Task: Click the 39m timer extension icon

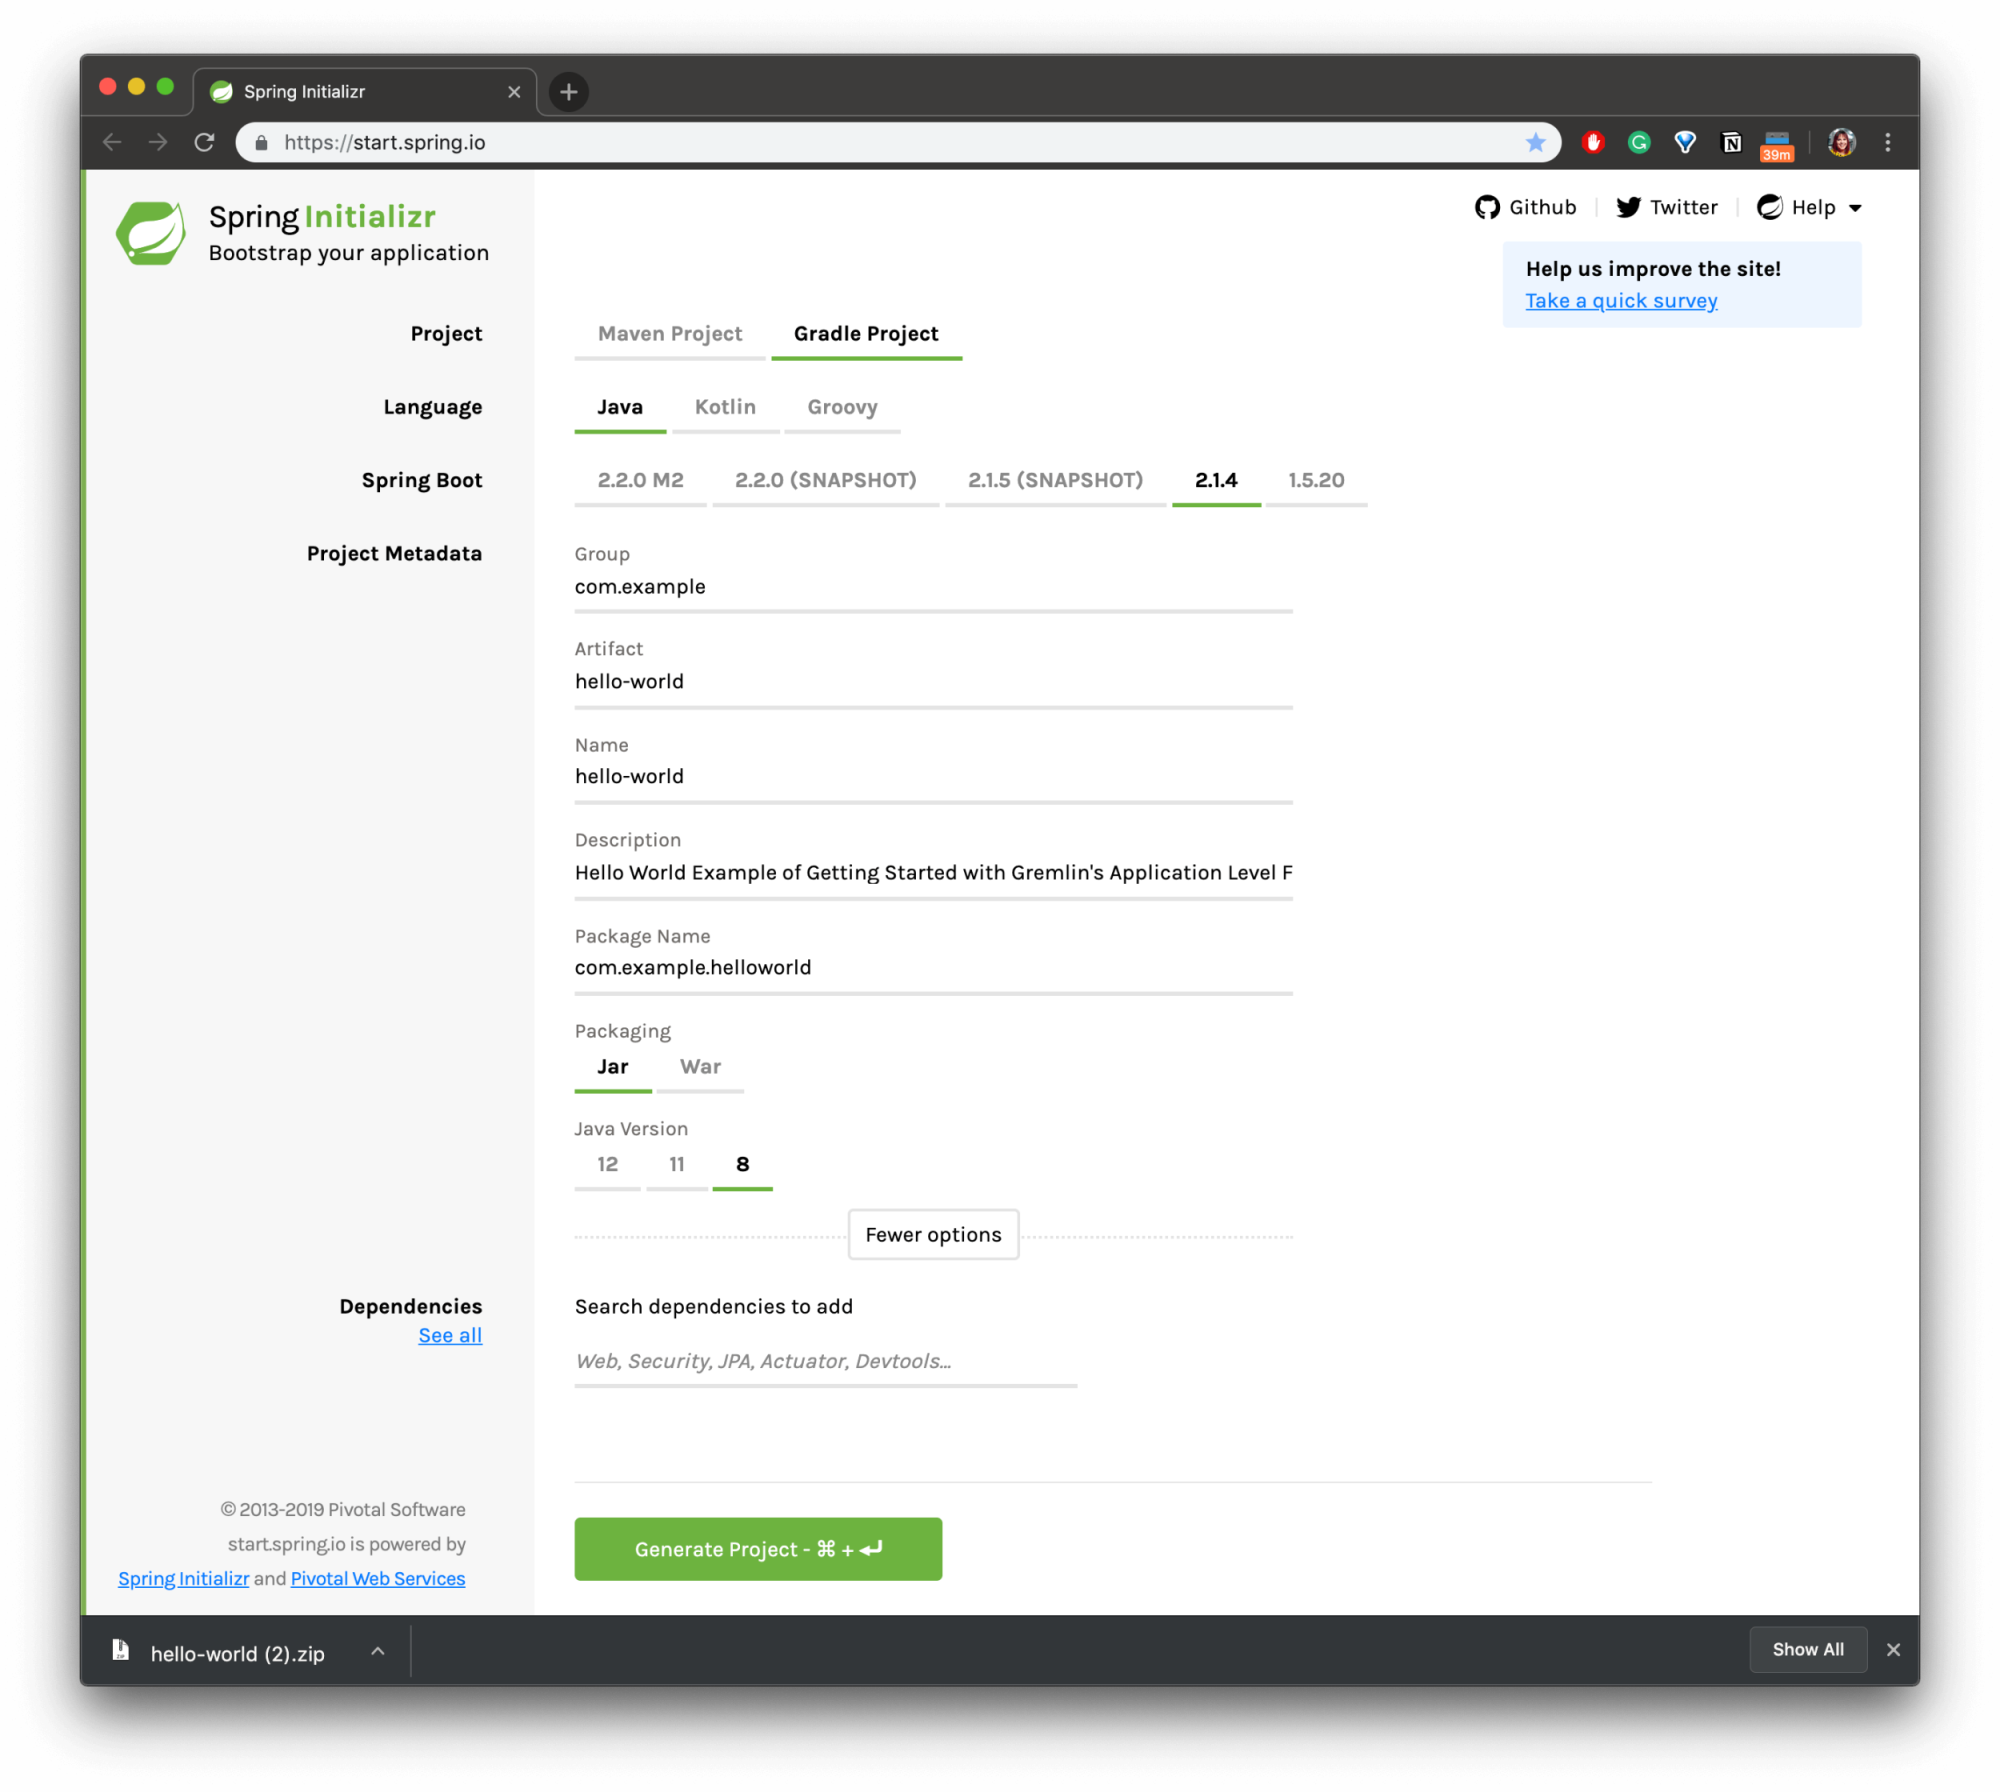Action: (x=1777, y=145)
